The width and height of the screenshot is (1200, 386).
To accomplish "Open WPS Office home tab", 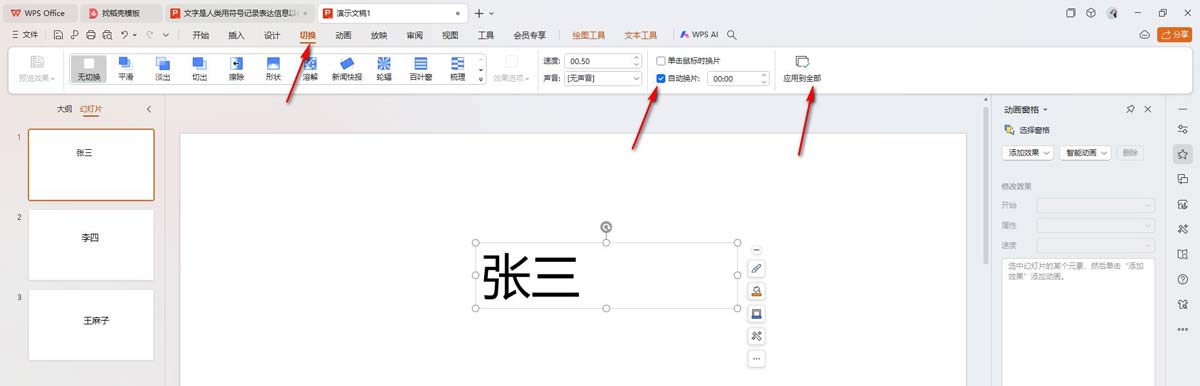I will 39,13.
